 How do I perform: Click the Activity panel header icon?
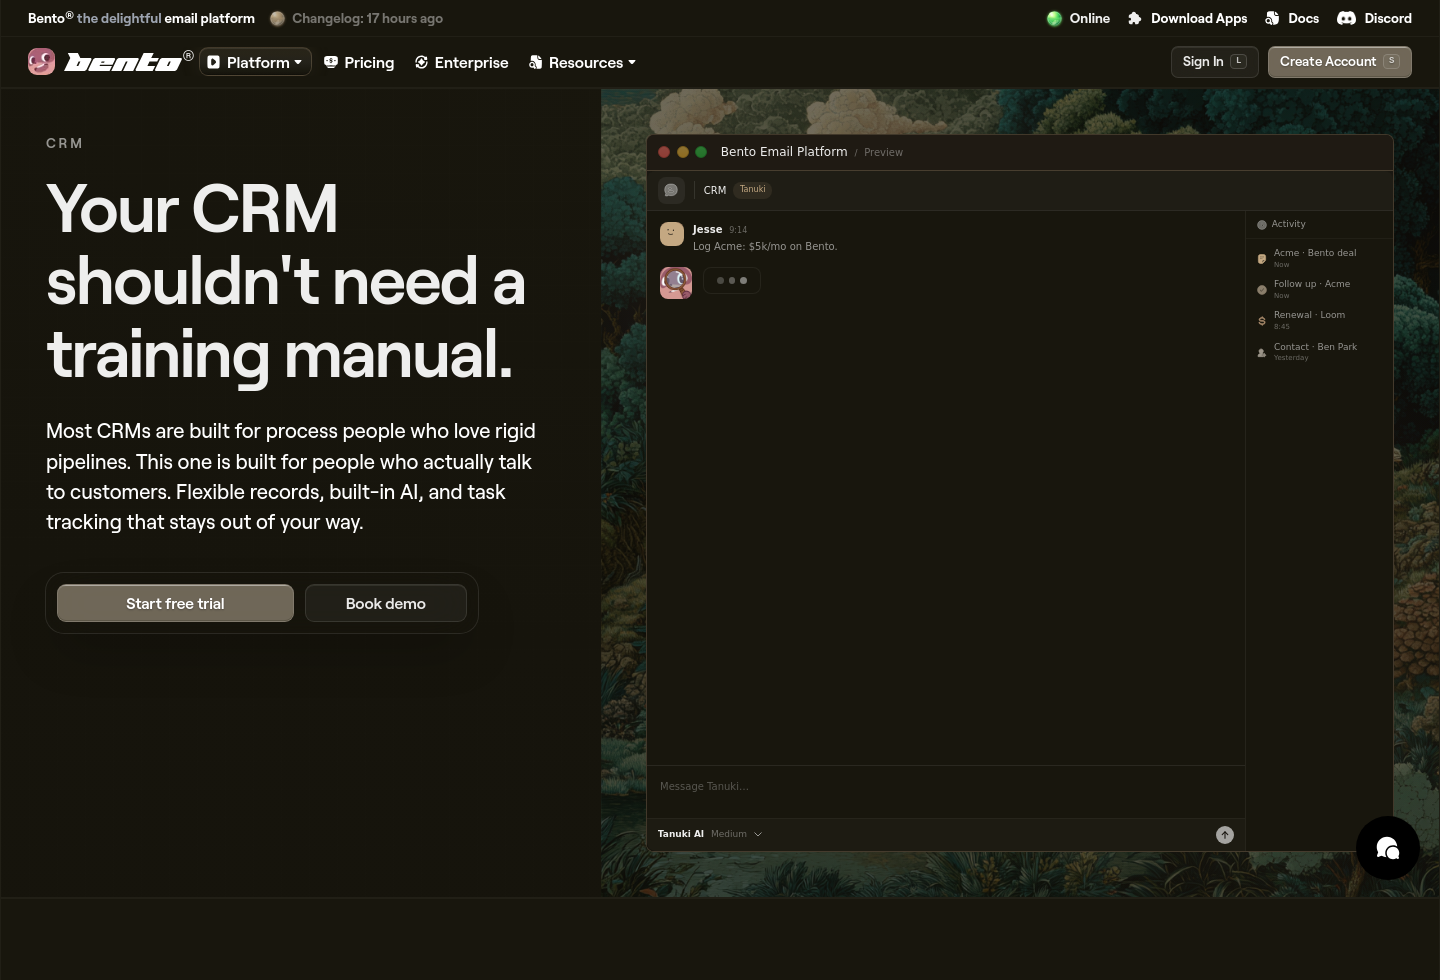[x=1262, y=225]
